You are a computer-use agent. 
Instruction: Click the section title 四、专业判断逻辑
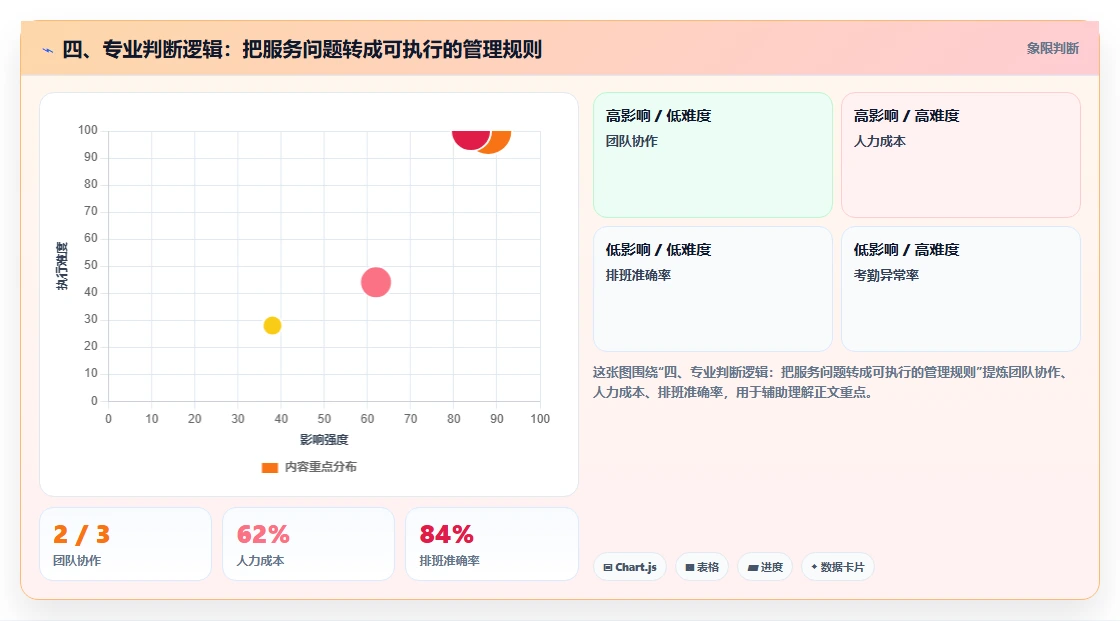[301, 49]
